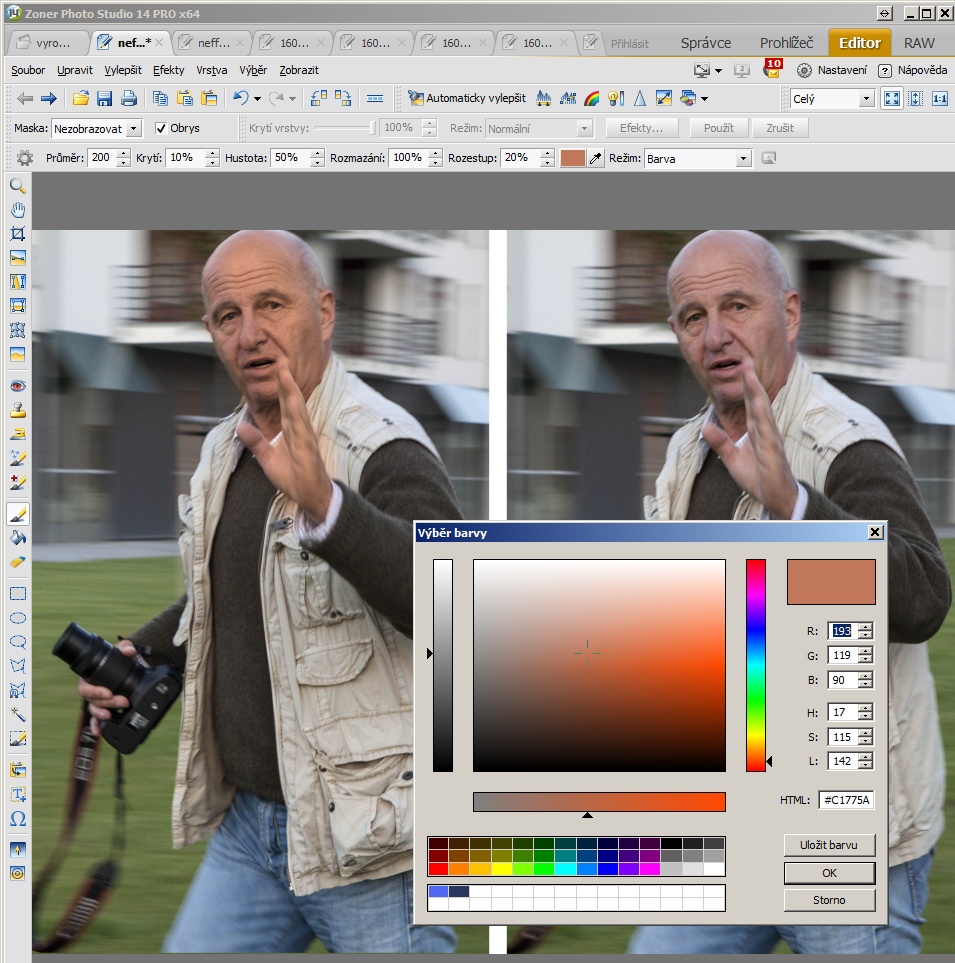Image resolution: width=955 pixels, height=963 pixels.
Task: Choose the red-eye removal tool
Action: (17, 386)
